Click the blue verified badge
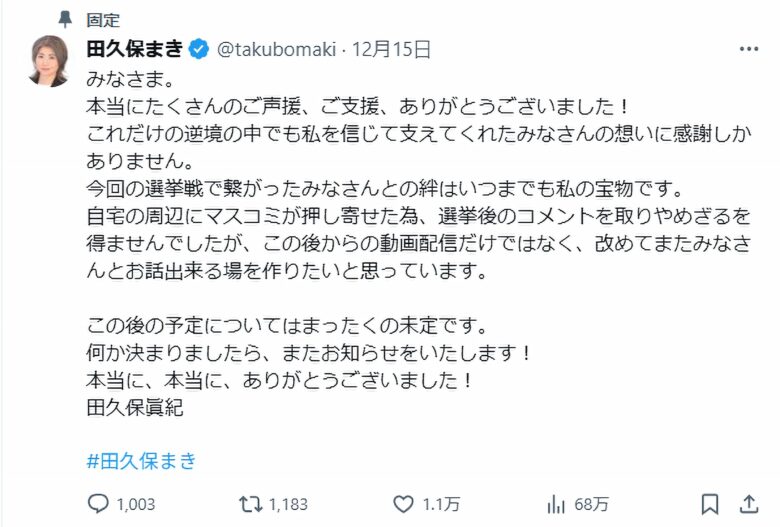780x527 pixels. pyautogui.click(x=199, y=48)
